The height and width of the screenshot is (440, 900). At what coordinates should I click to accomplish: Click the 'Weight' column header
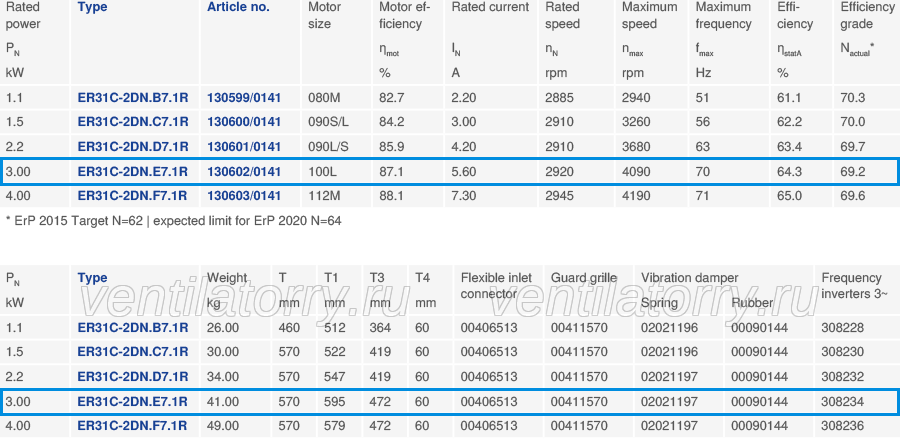coord(227,278)
